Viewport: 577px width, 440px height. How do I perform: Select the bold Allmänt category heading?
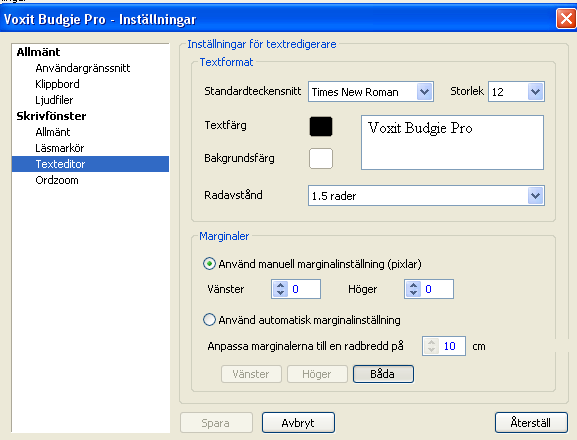point(38,52)
